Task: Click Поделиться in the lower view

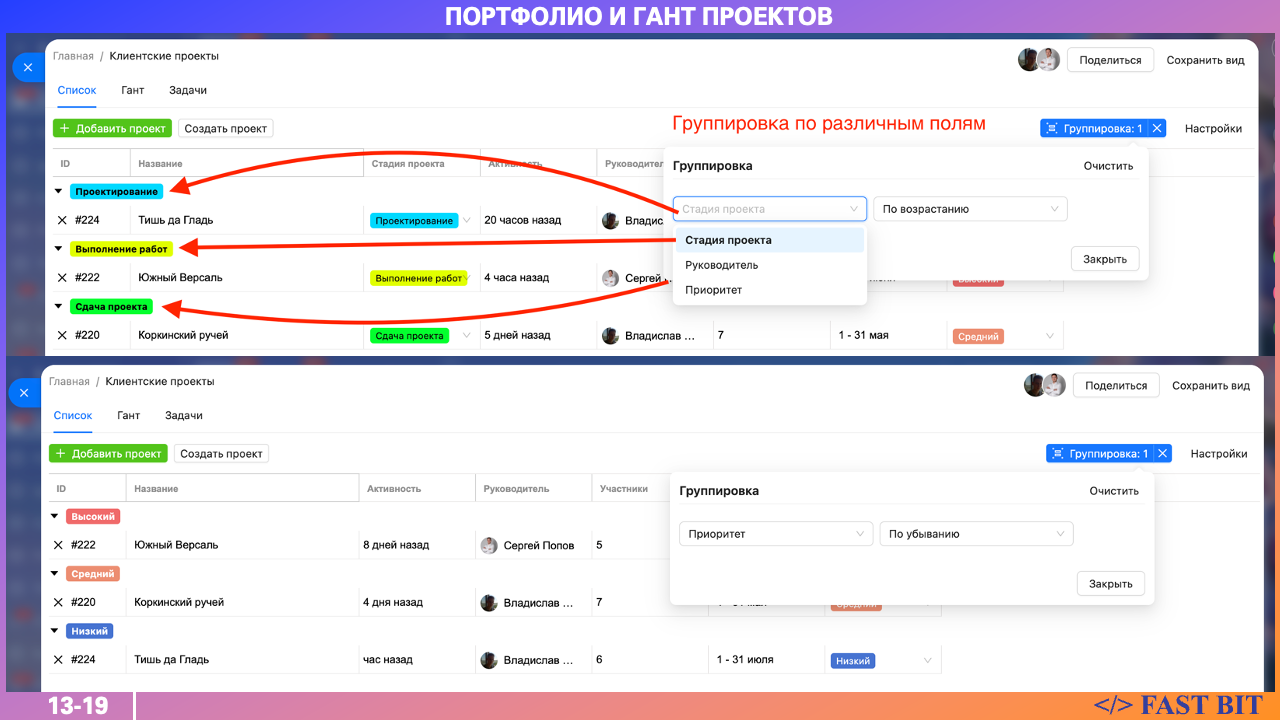Action: click(x=1116, y=385)
